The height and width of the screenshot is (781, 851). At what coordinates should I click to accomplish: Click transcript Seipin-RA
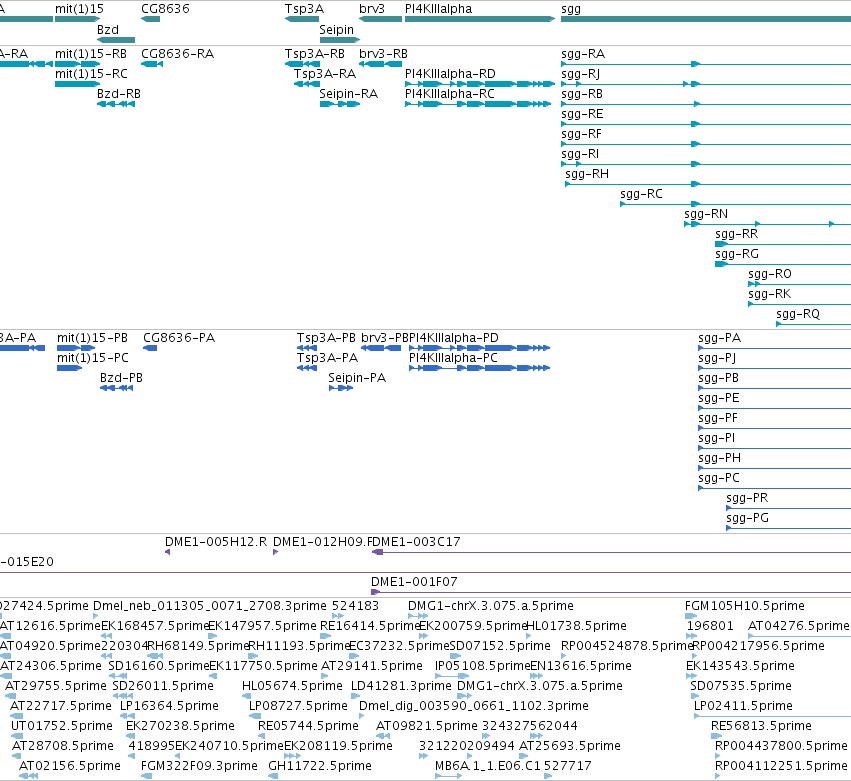point(340,104)
